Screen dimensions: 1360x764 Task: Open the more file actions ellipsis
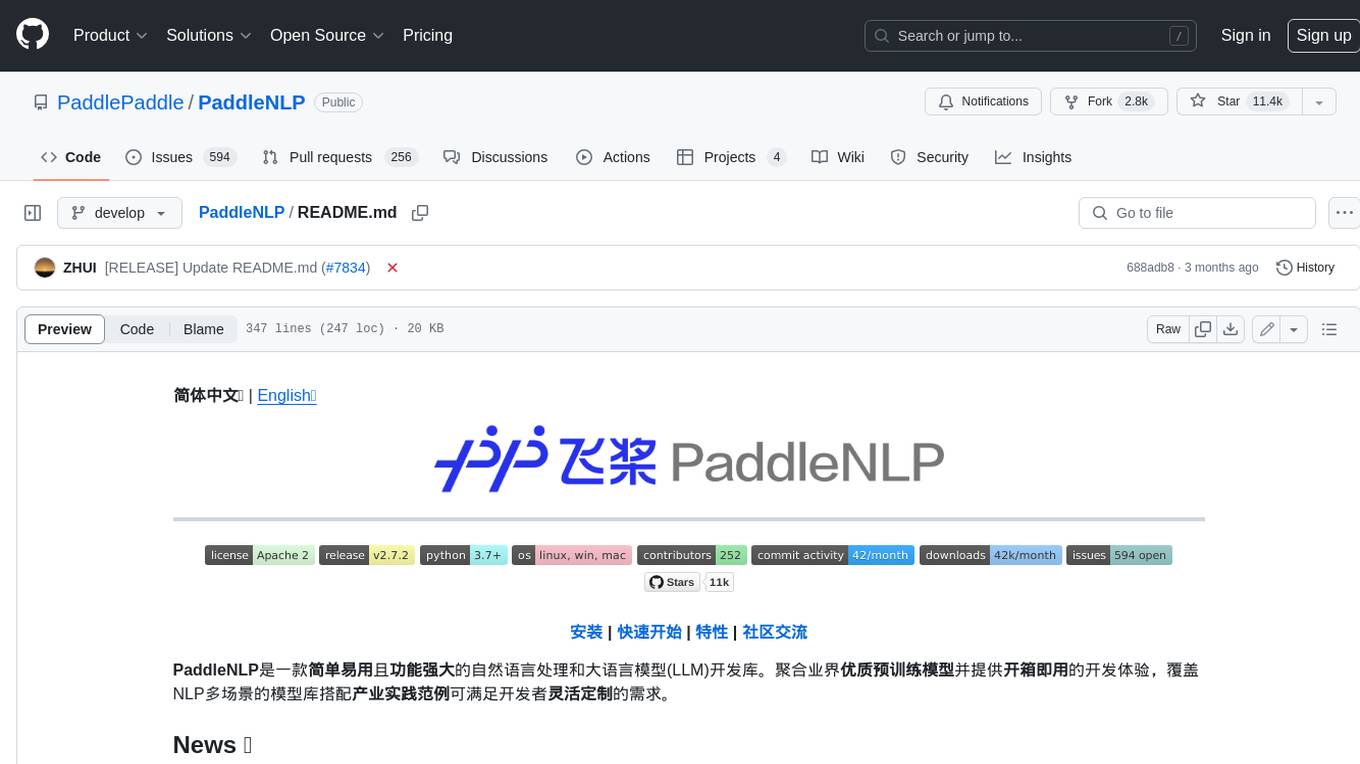1344,213
